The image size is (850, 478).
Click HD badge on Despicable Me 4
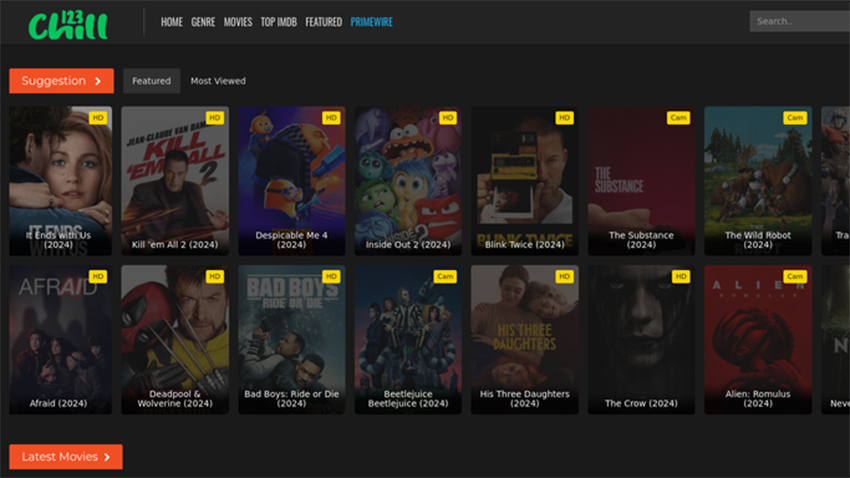(x=331, y=118)
